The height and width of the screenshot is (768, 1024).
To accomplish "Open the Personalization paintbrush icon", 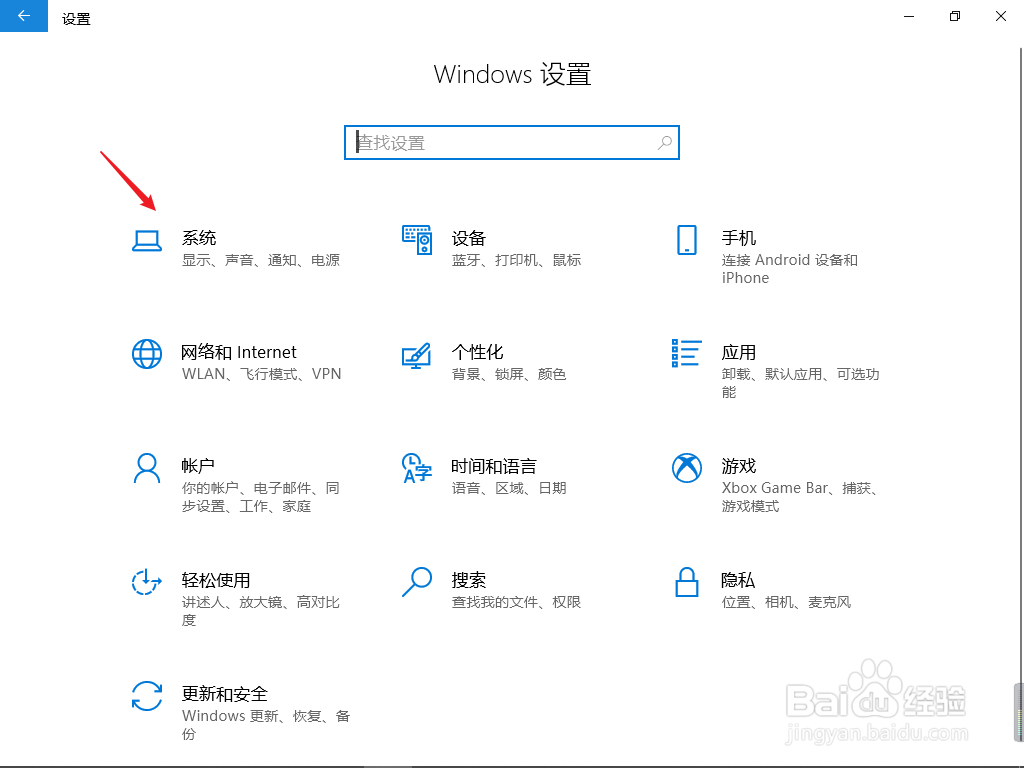I will click(417, 355).
